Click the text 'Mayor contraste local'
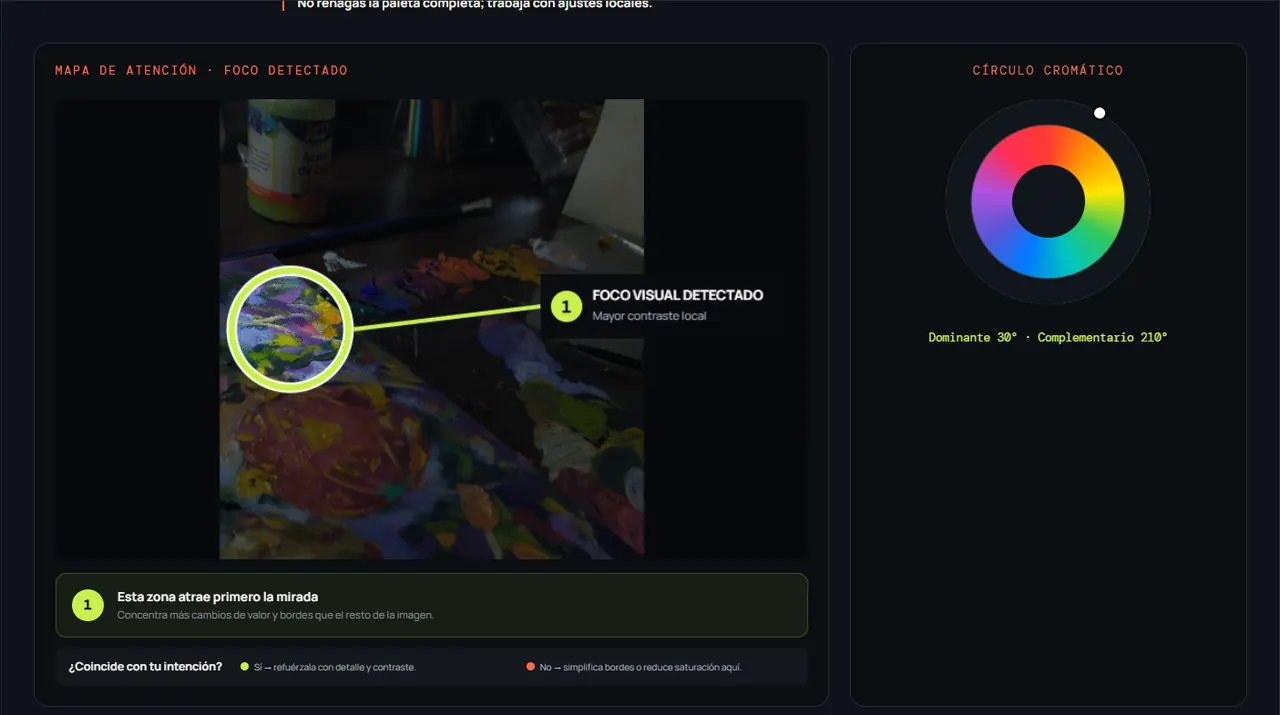 649,316
